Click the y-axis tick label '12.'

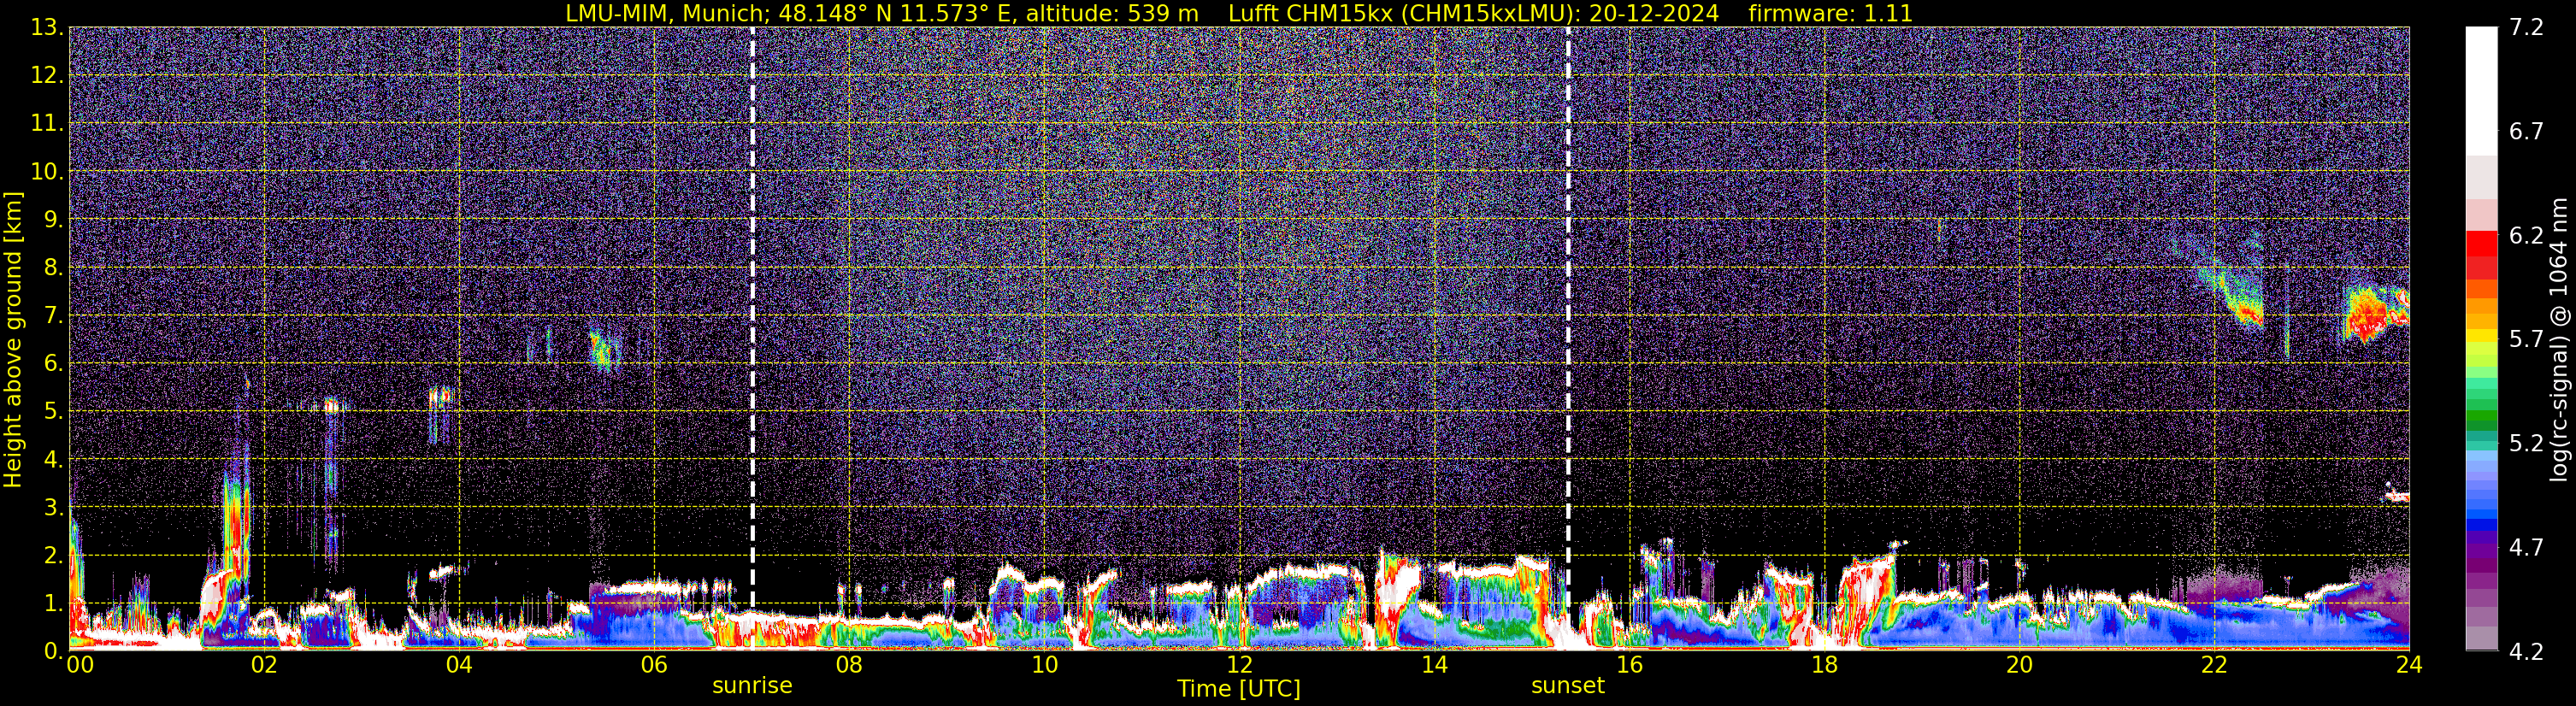click(46, 75)
